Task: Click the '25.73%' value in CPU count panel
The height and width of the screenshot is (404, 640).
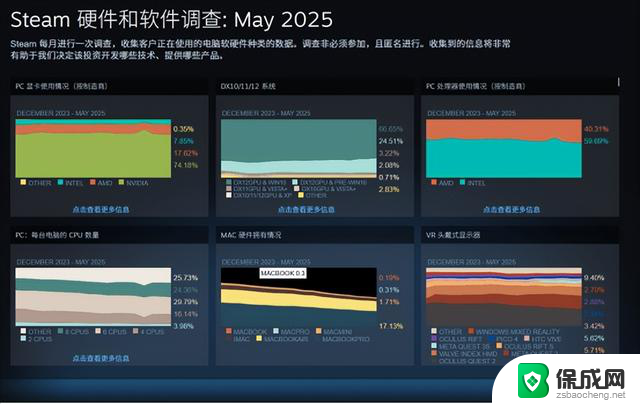Action: click(186, 277)
